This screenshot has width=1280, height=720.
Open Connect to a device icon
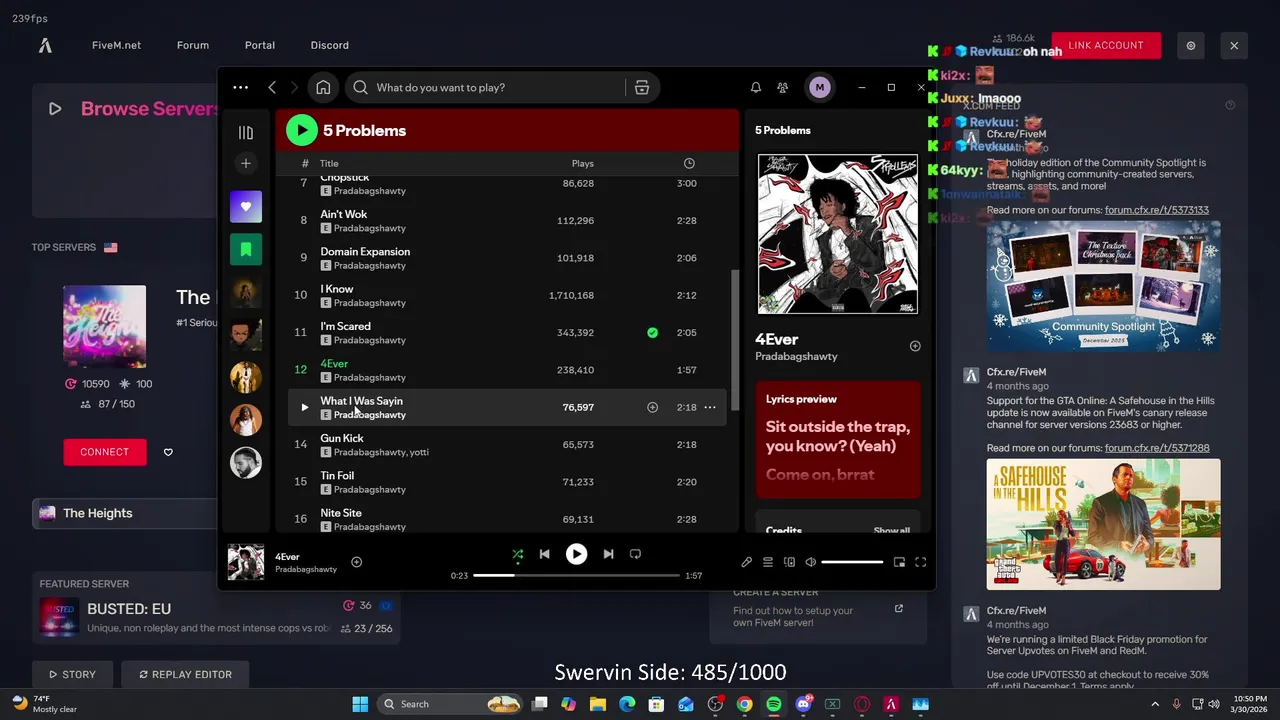789,562
